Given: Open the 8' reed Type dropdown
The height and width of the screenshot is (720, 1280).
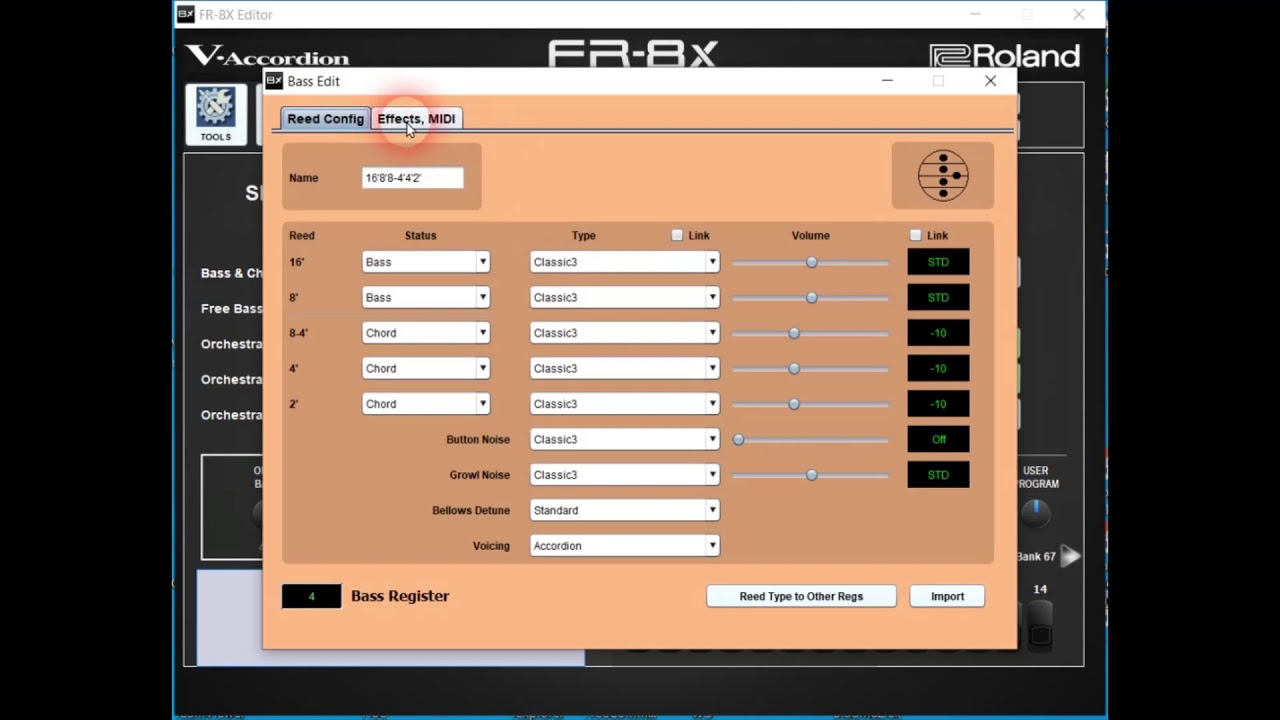Looking at the screenshot, I should tap(624, 297).
